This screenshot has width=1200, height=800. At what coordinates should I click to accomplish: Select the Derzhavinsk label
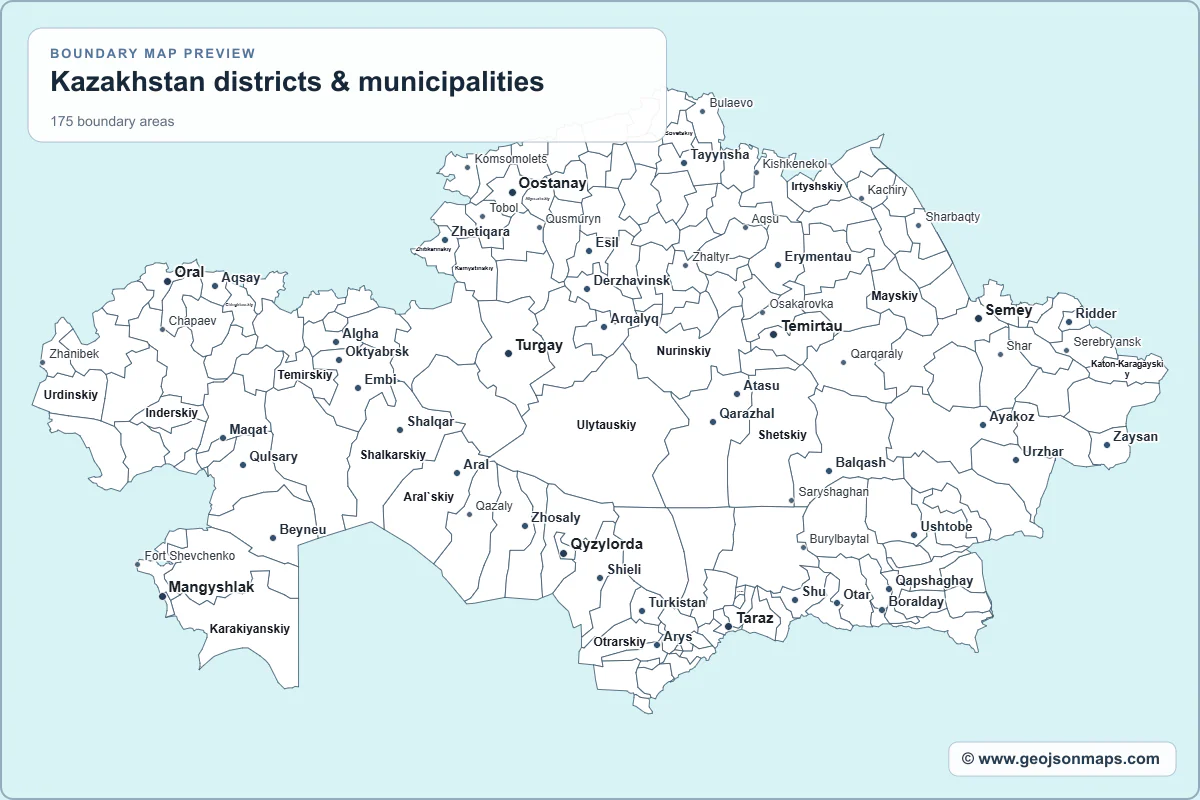pyautogui.click(x=631, y=281)
